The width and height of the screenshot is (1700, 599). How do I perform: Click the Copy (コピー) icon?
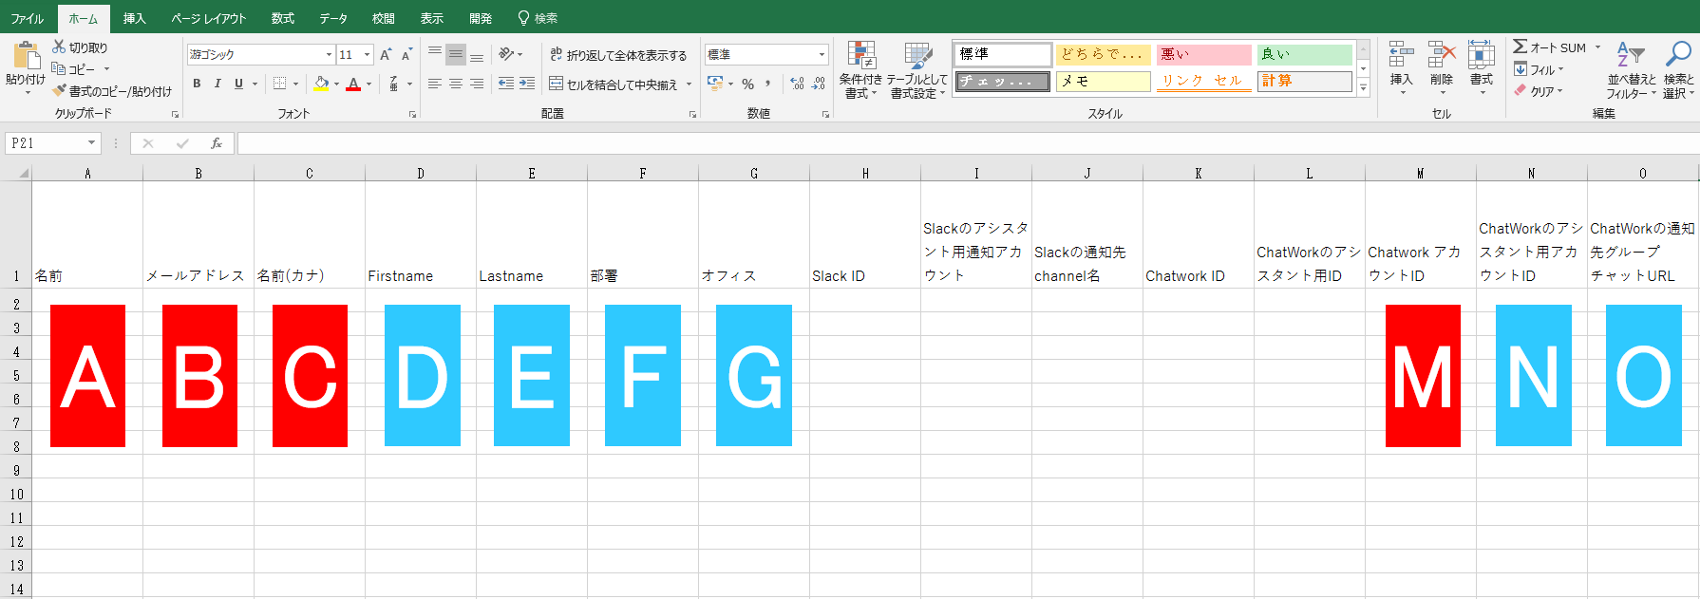click(59, 69)
